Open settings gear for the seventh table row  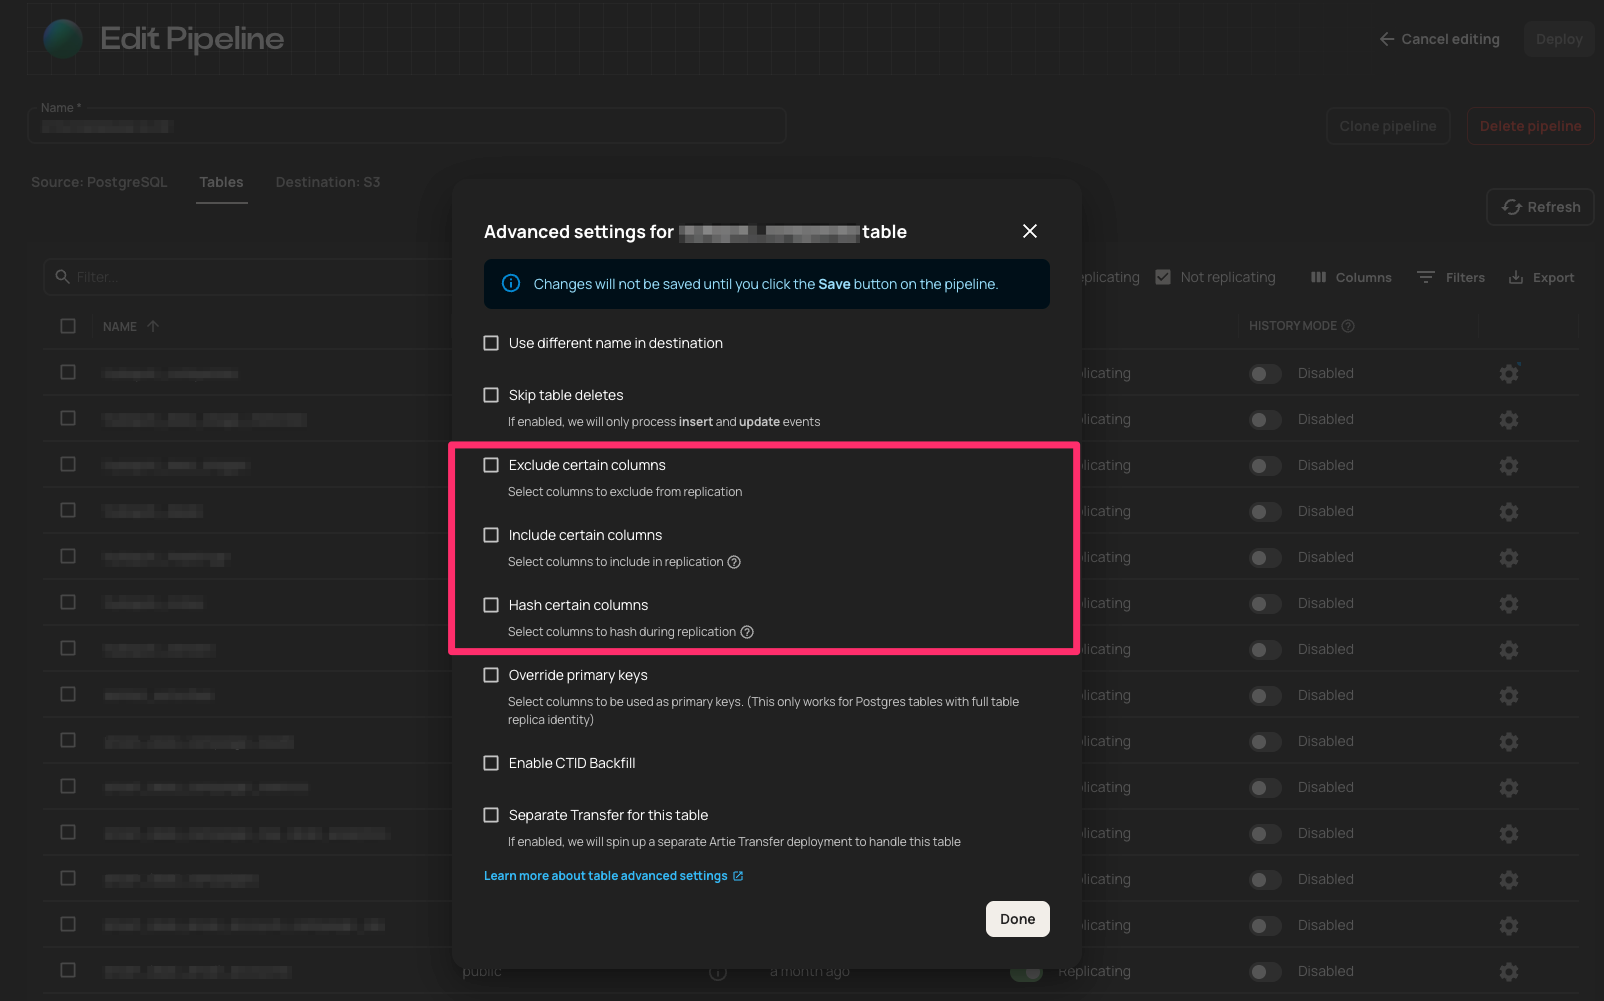[x=1509, y=649]
